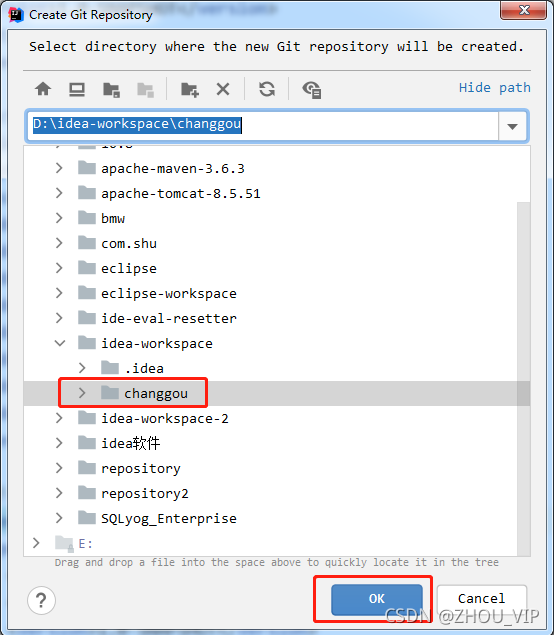This screenshot has width=554, height=635.
Task: Expand the apache-maven-3.6.3 folder
Action: [x=59, y=168]
